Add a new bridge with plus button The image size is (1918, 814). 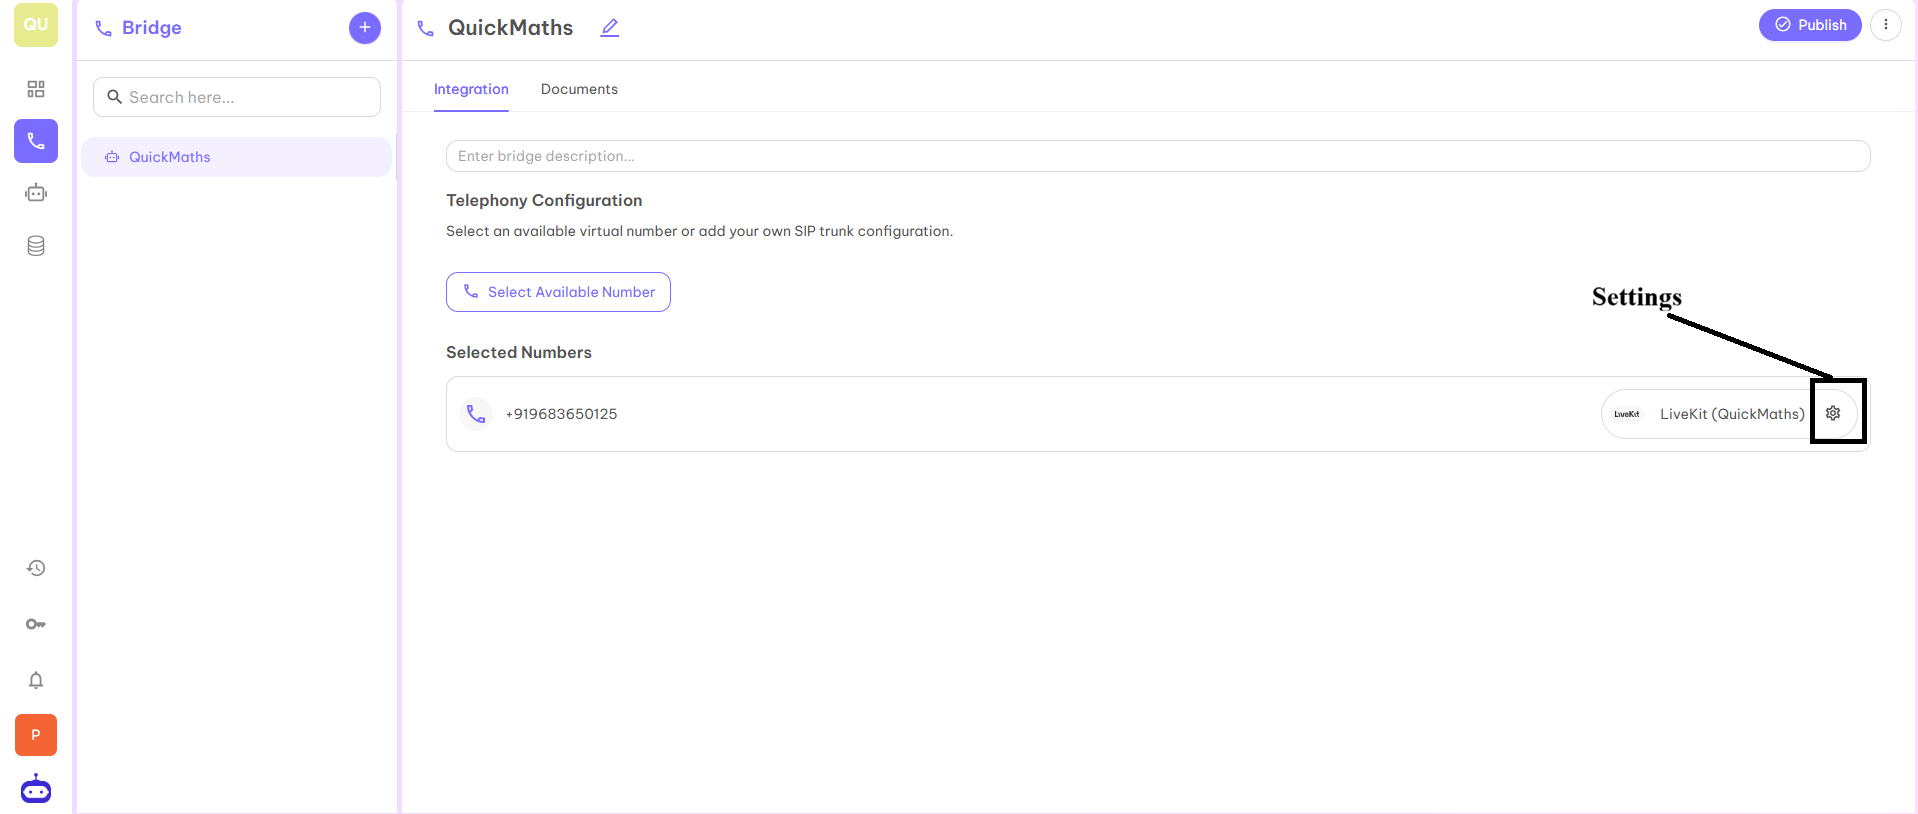coord(365,27)
